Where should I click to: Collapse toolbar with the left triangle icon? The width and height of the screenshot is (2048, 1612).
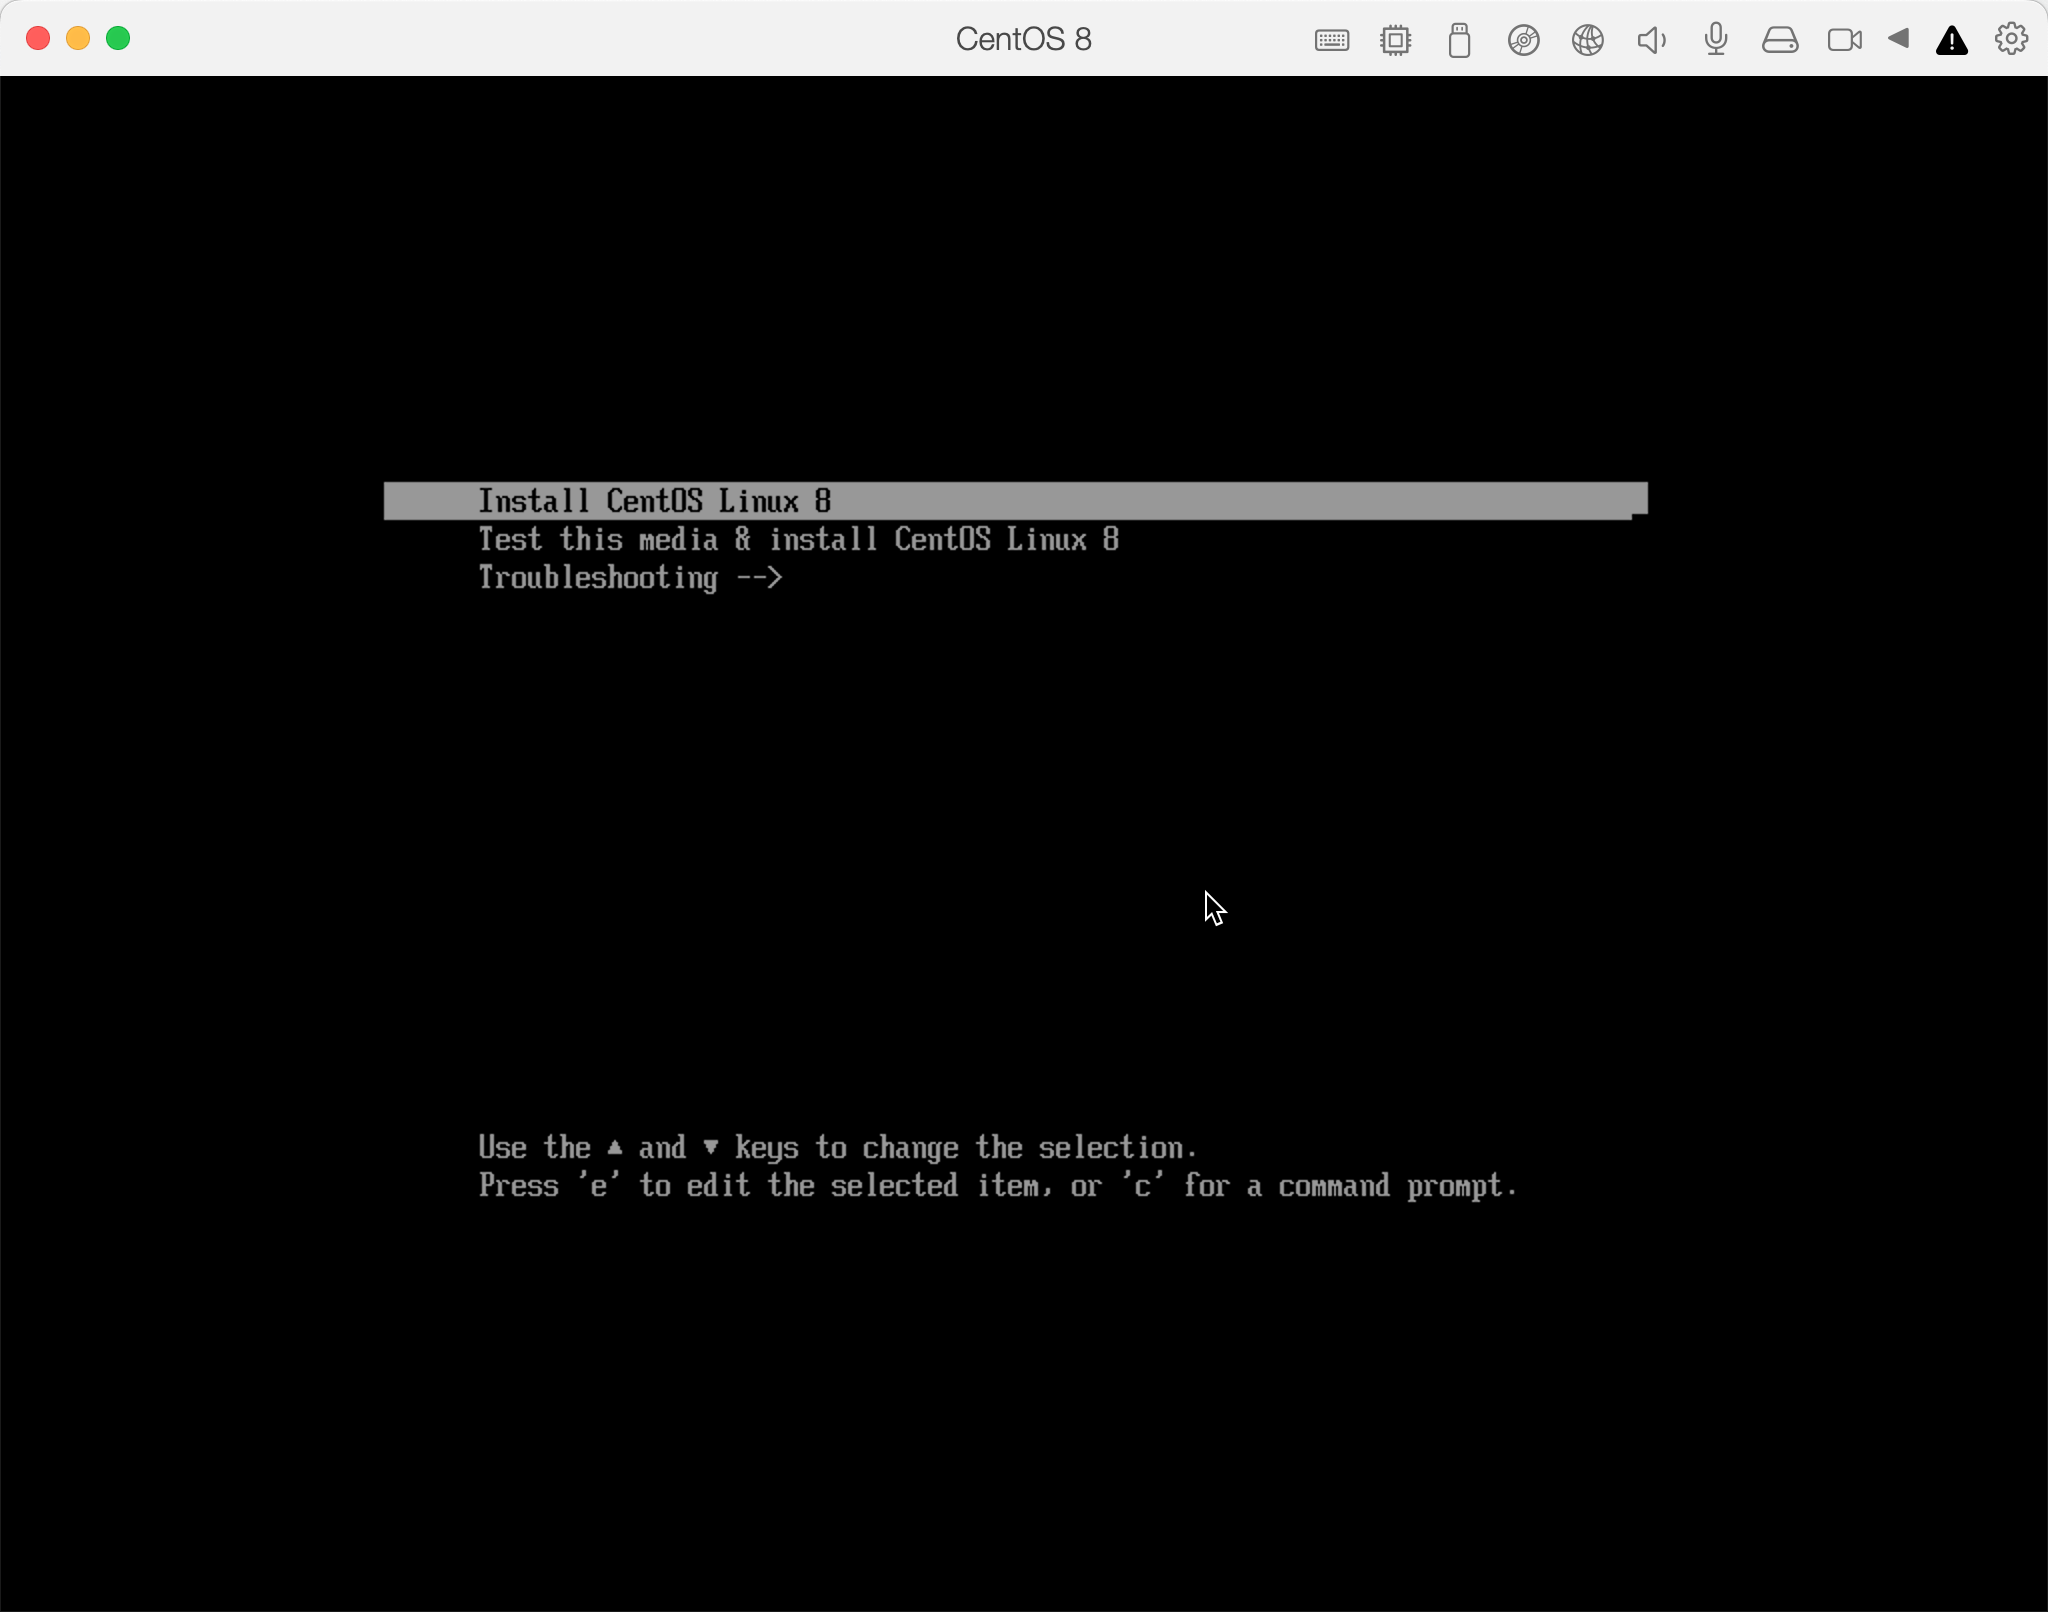click(1898, 39)
